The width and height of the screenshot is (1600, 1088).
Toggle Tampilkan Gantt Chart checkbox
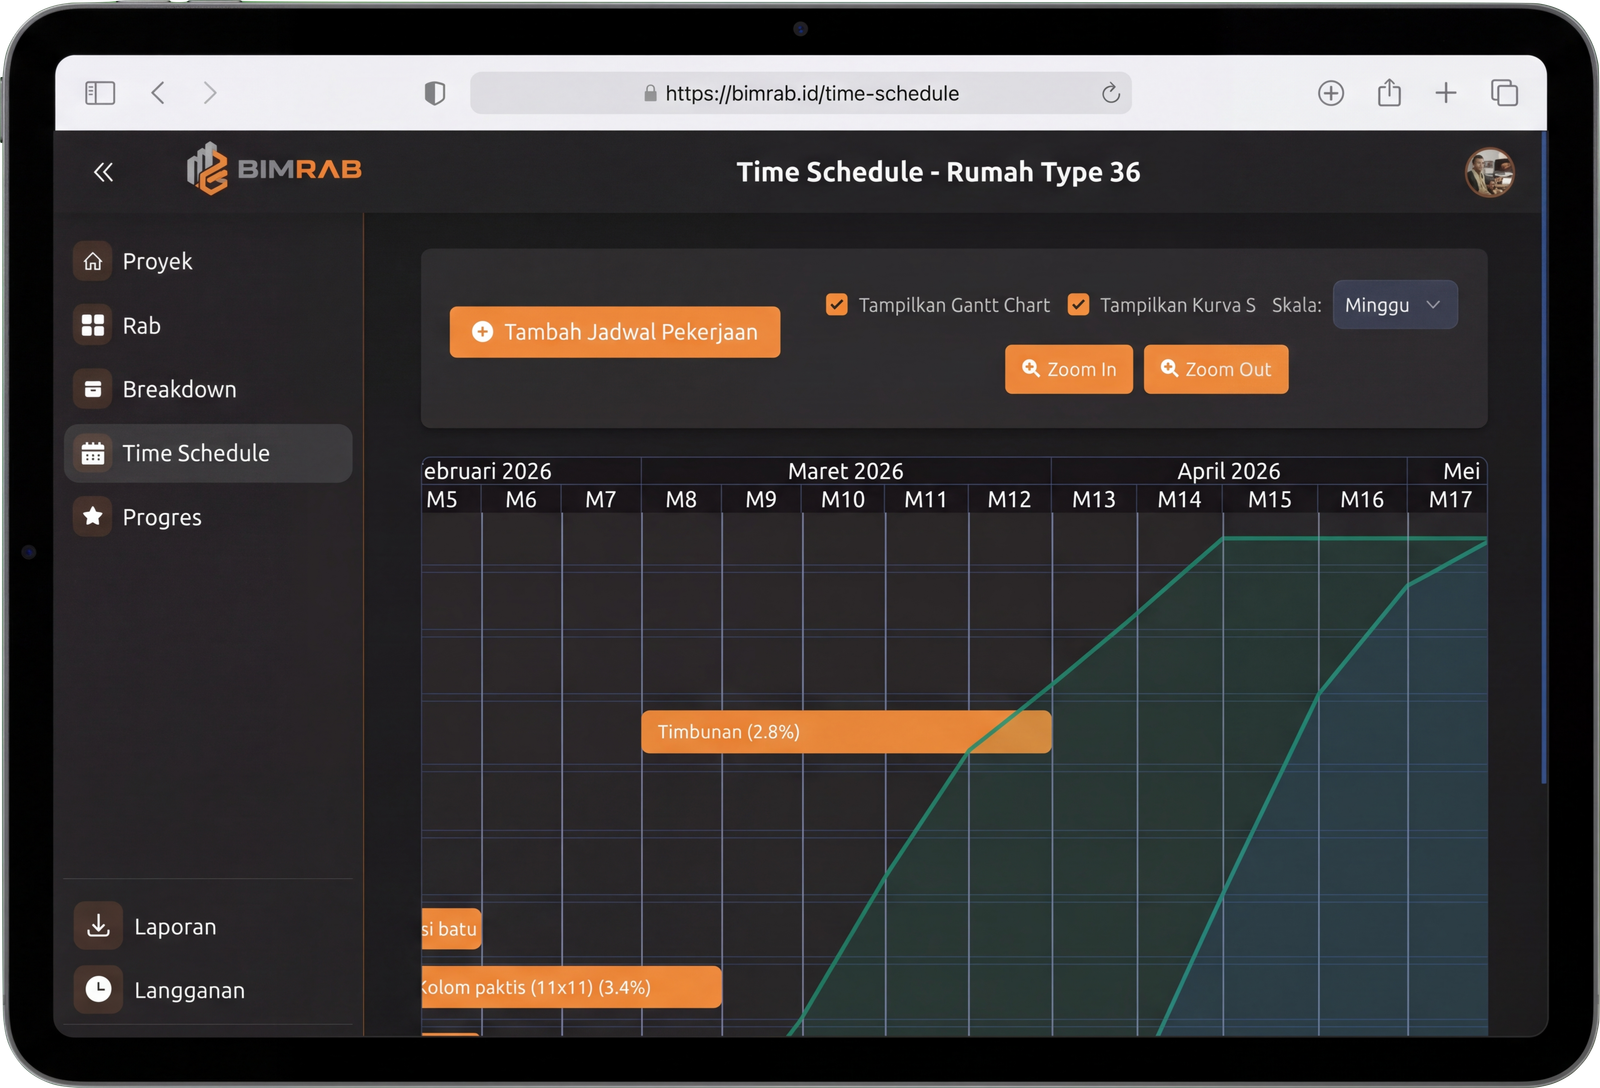point(837,304)
